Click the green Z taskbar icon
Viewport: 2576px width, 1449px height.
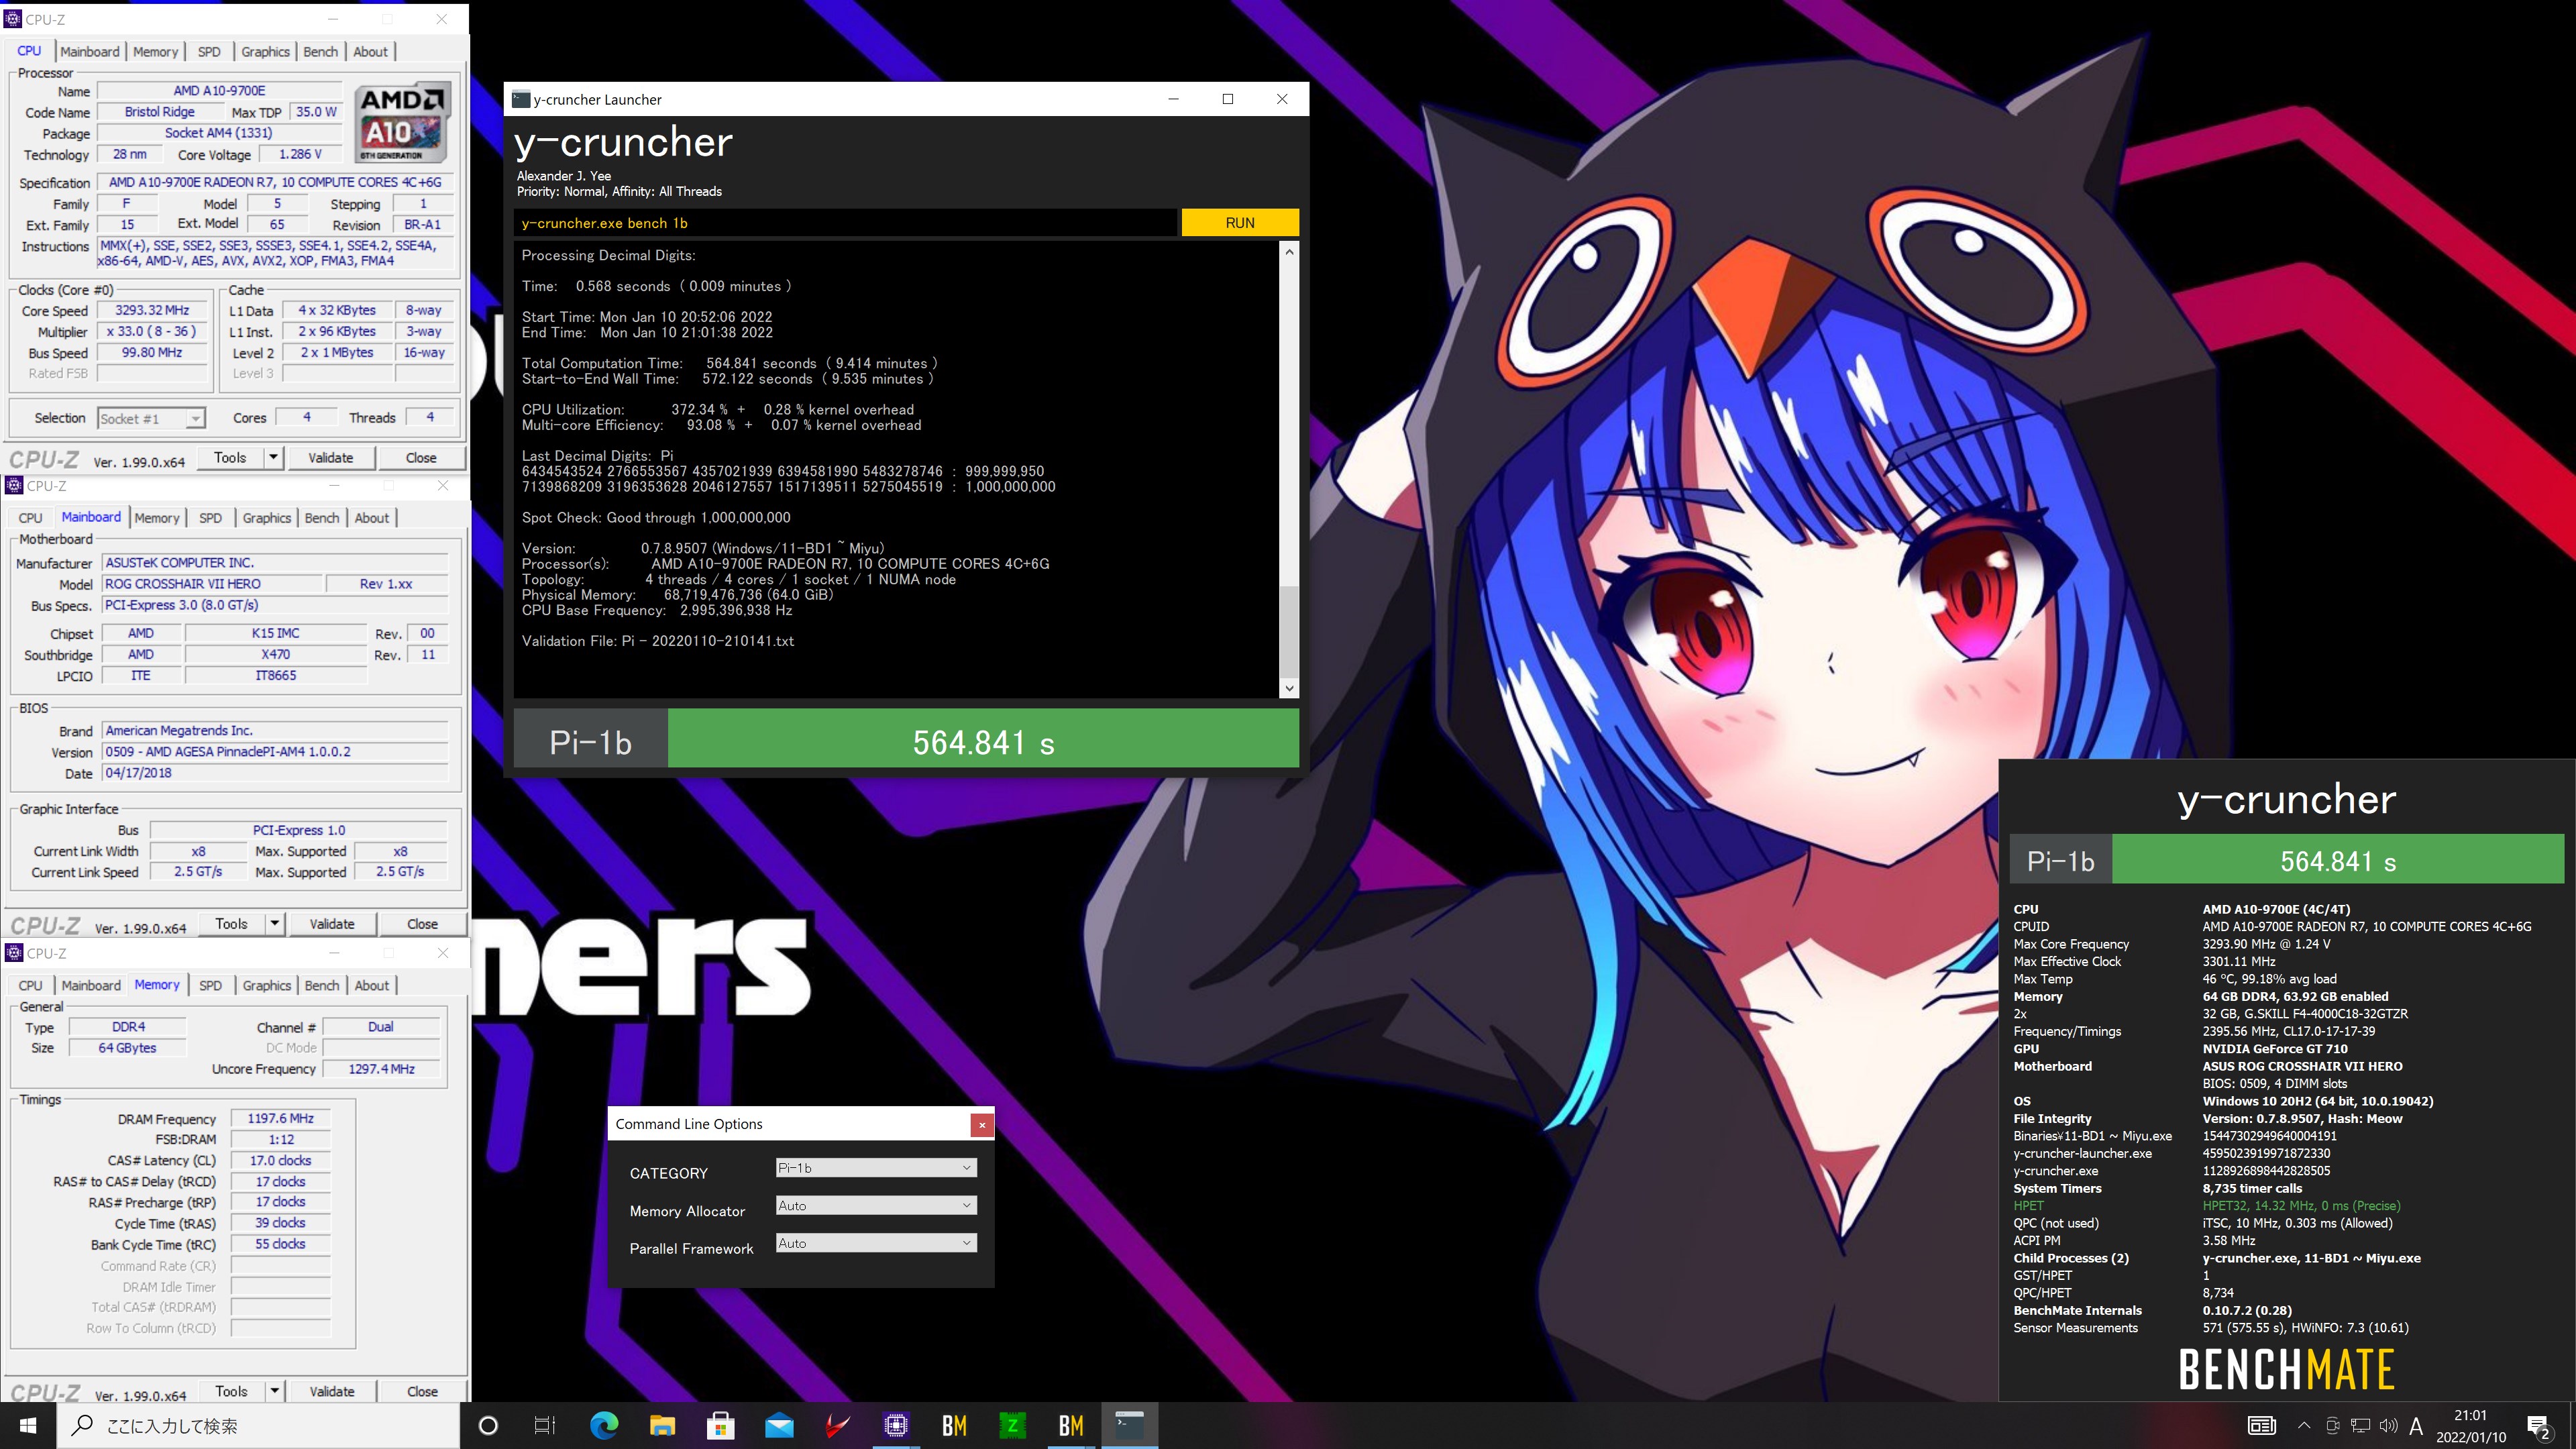coord(1012,1425)
